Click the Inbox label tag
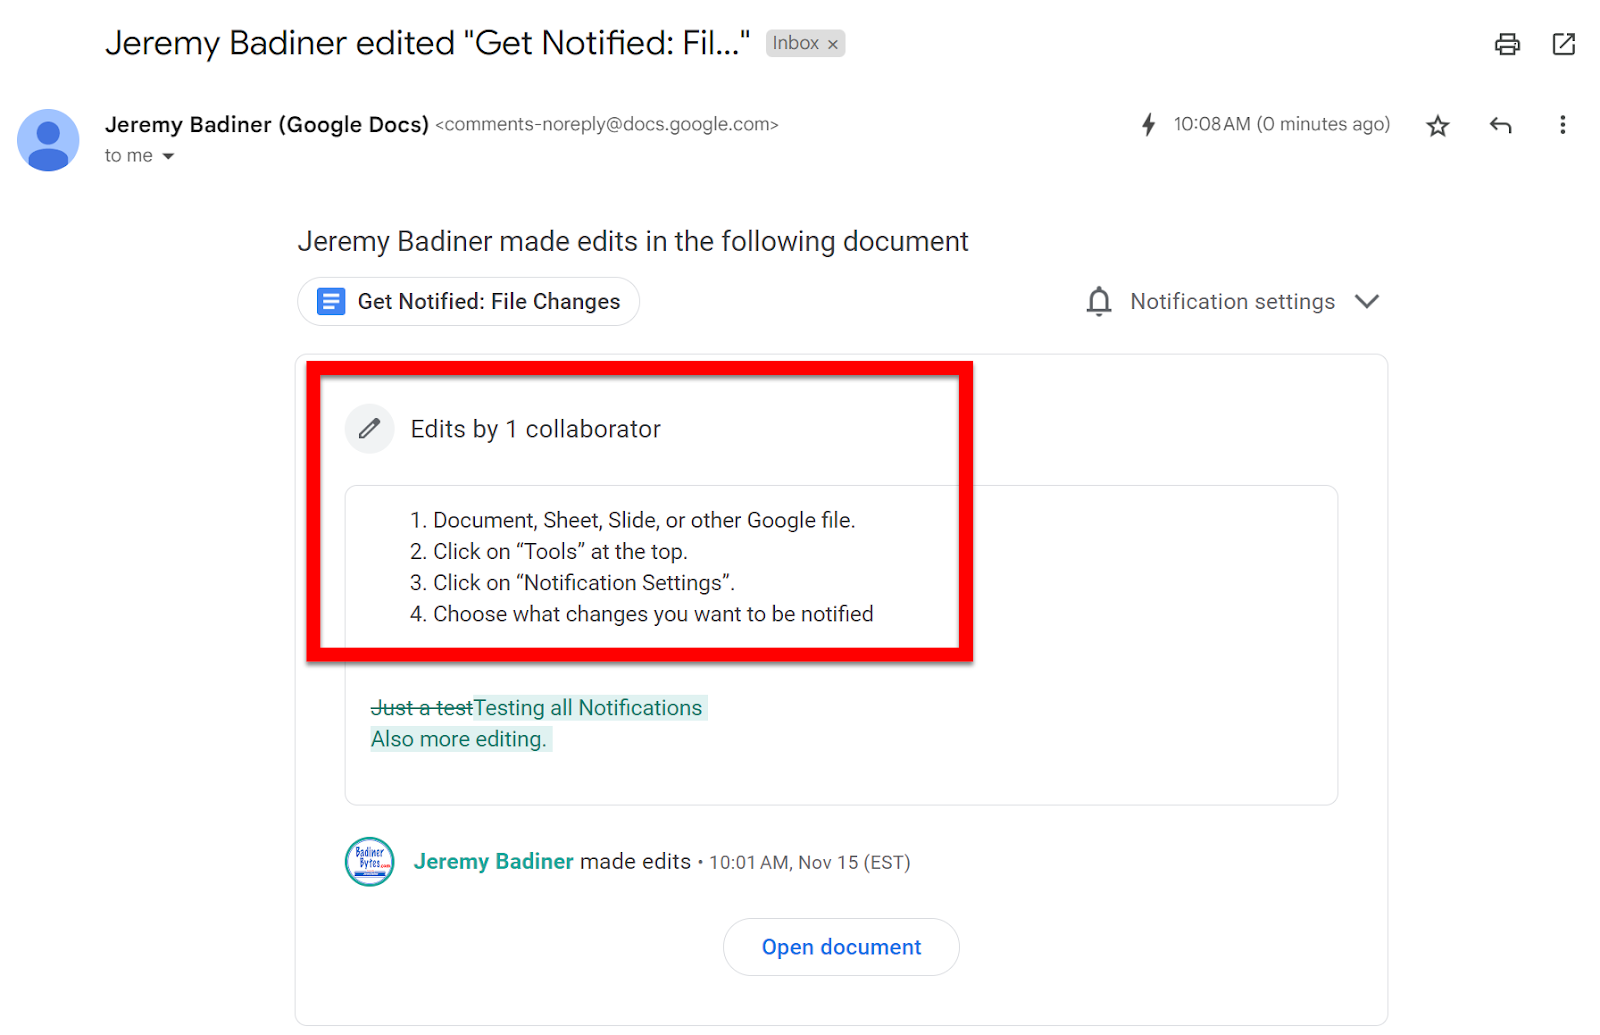 pos(795,44)
